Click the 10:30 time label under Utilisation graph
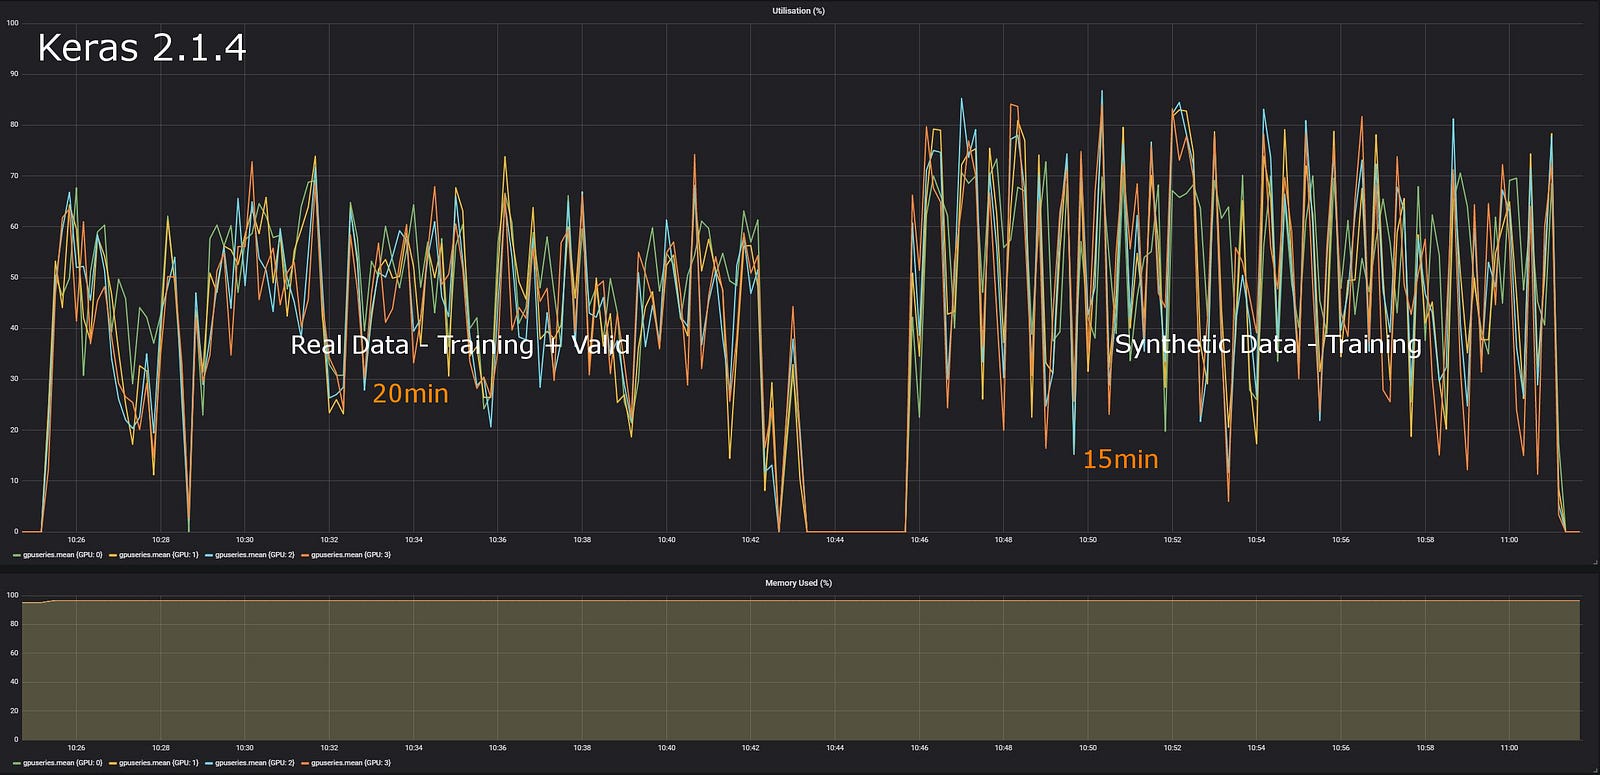This screenshot has height=775, width=1600. [245, 540]
